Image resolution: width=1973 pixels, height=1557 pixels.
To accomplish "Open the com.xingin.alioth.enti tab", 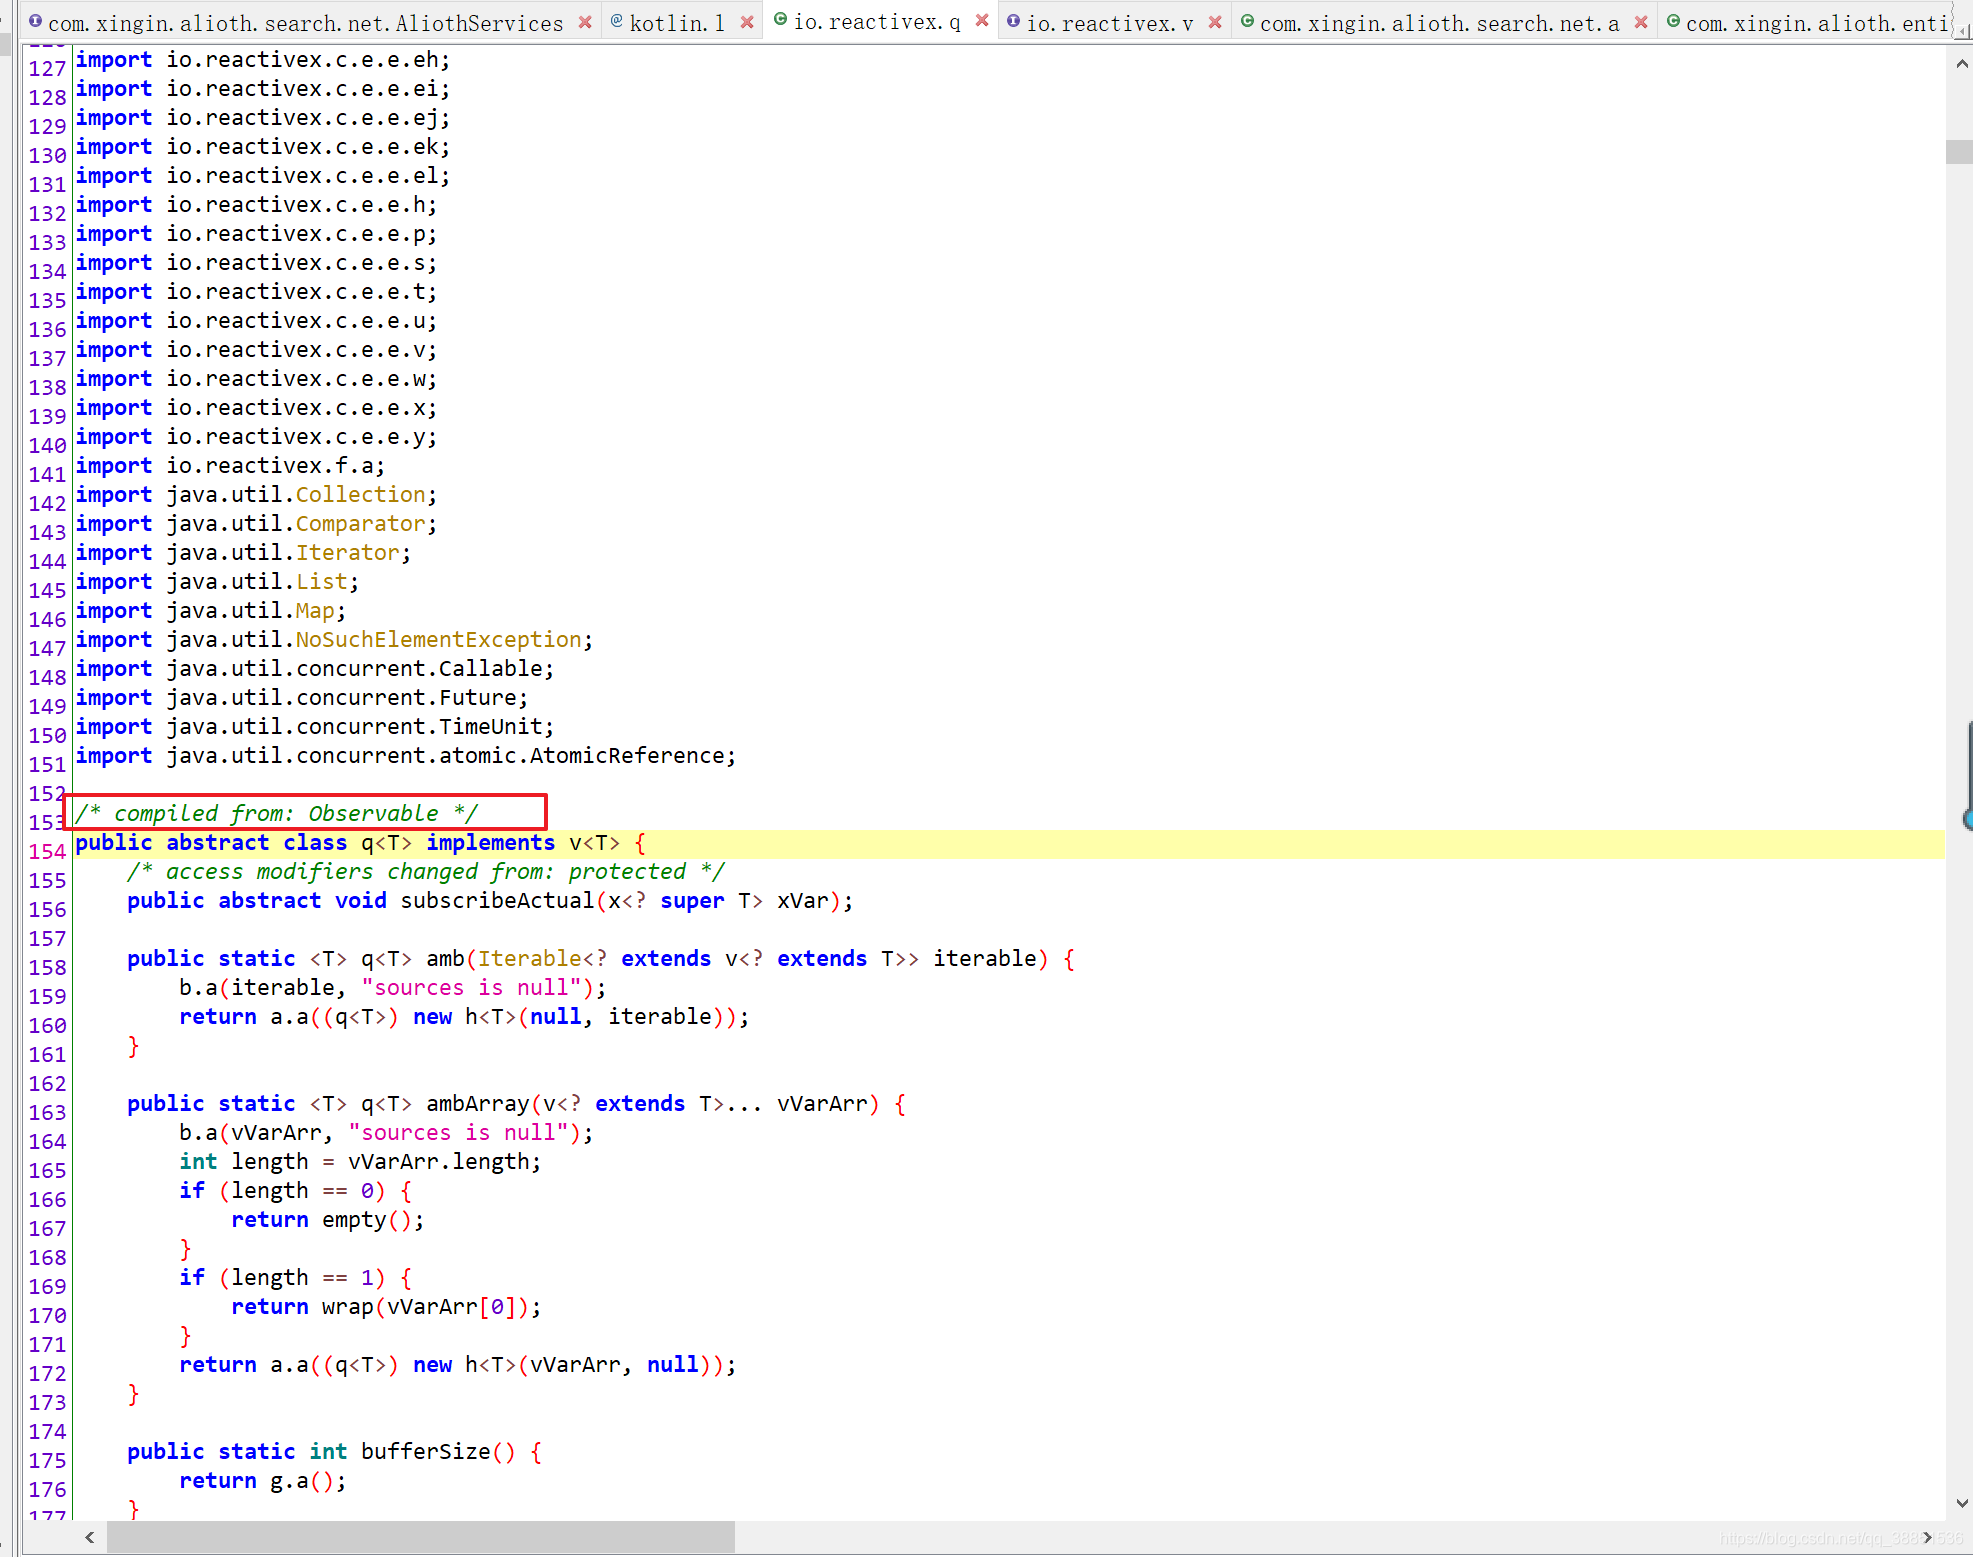I will click(1816, 22).
